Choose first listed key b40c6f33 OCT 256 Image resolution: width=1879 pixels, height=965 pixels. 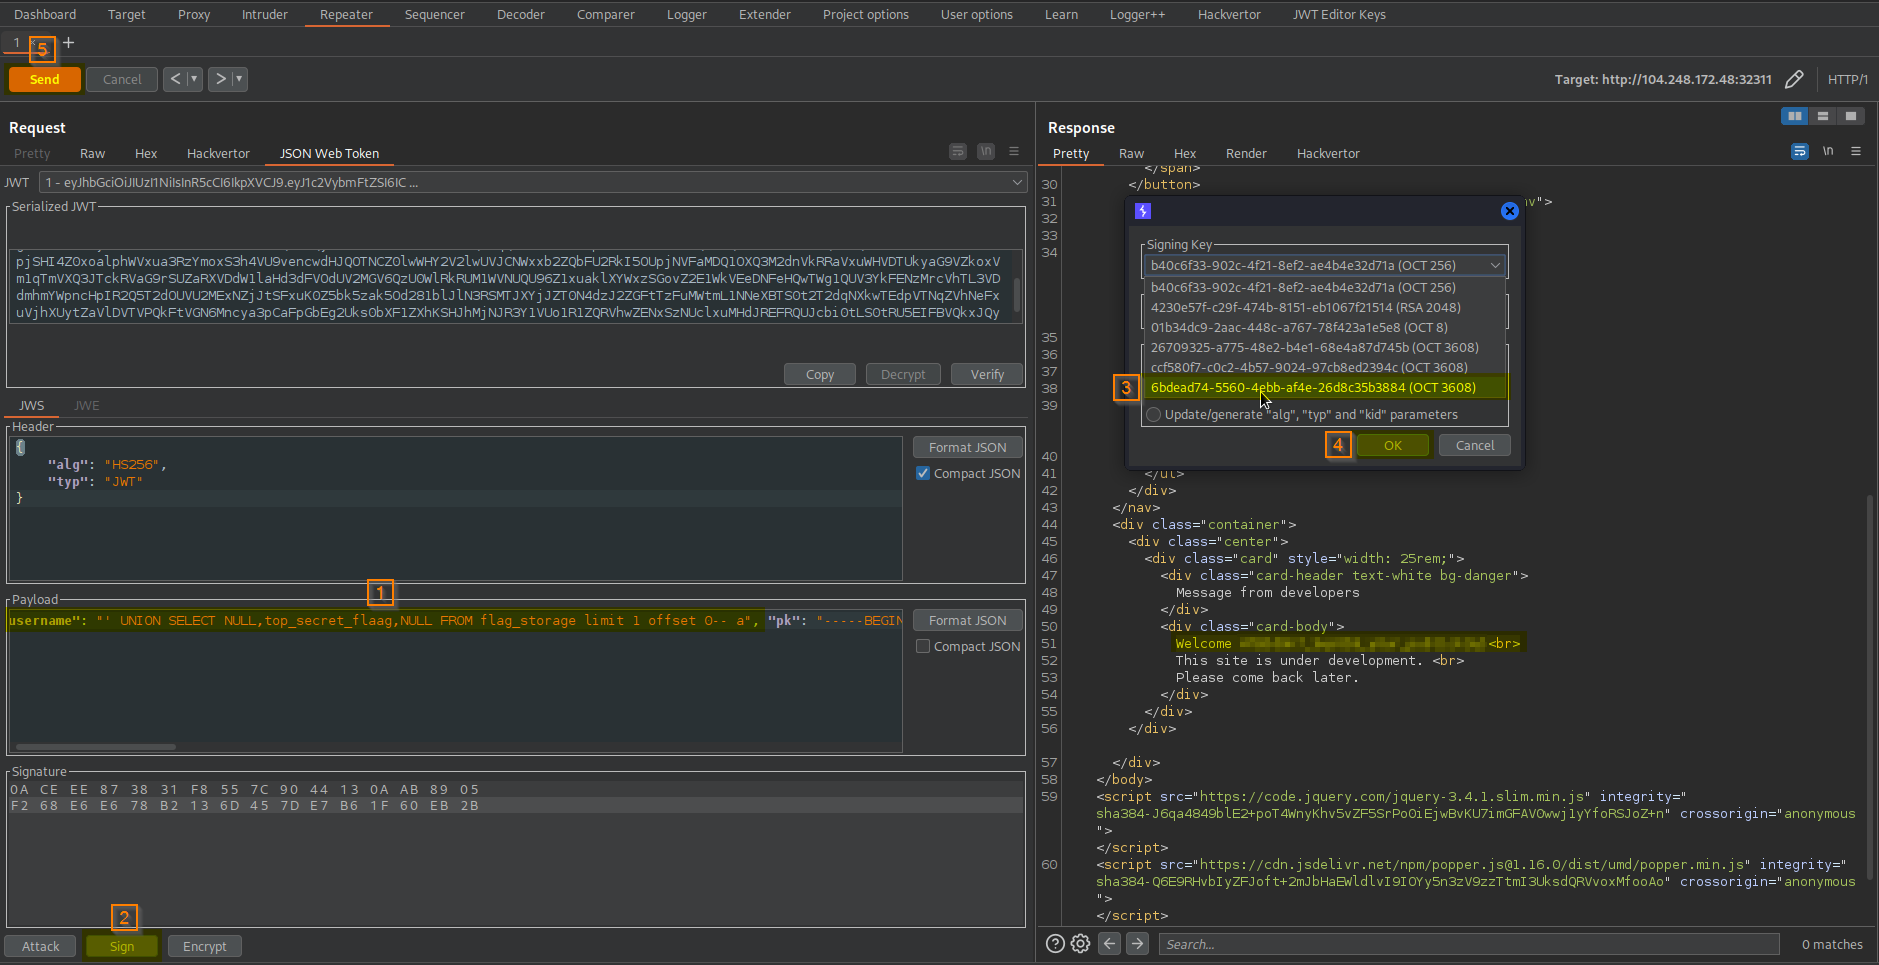[1324, 287]
